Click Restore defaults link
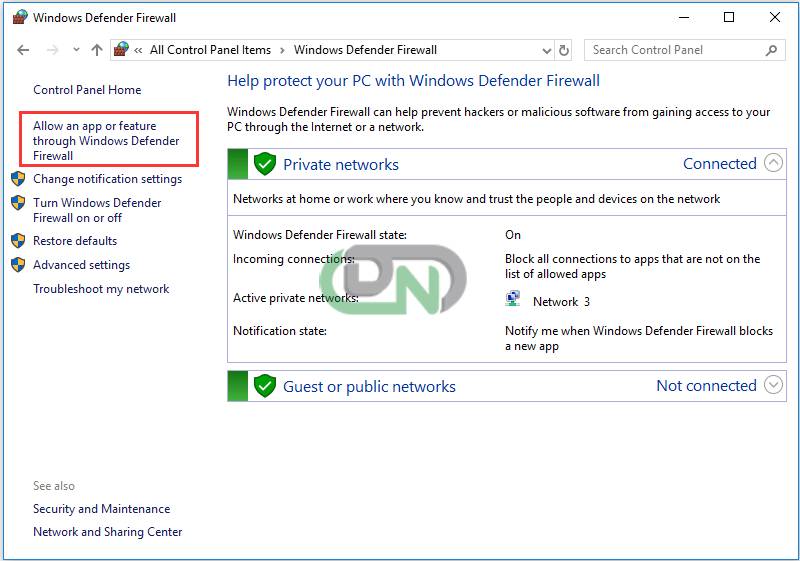 [x=75, y=241]
